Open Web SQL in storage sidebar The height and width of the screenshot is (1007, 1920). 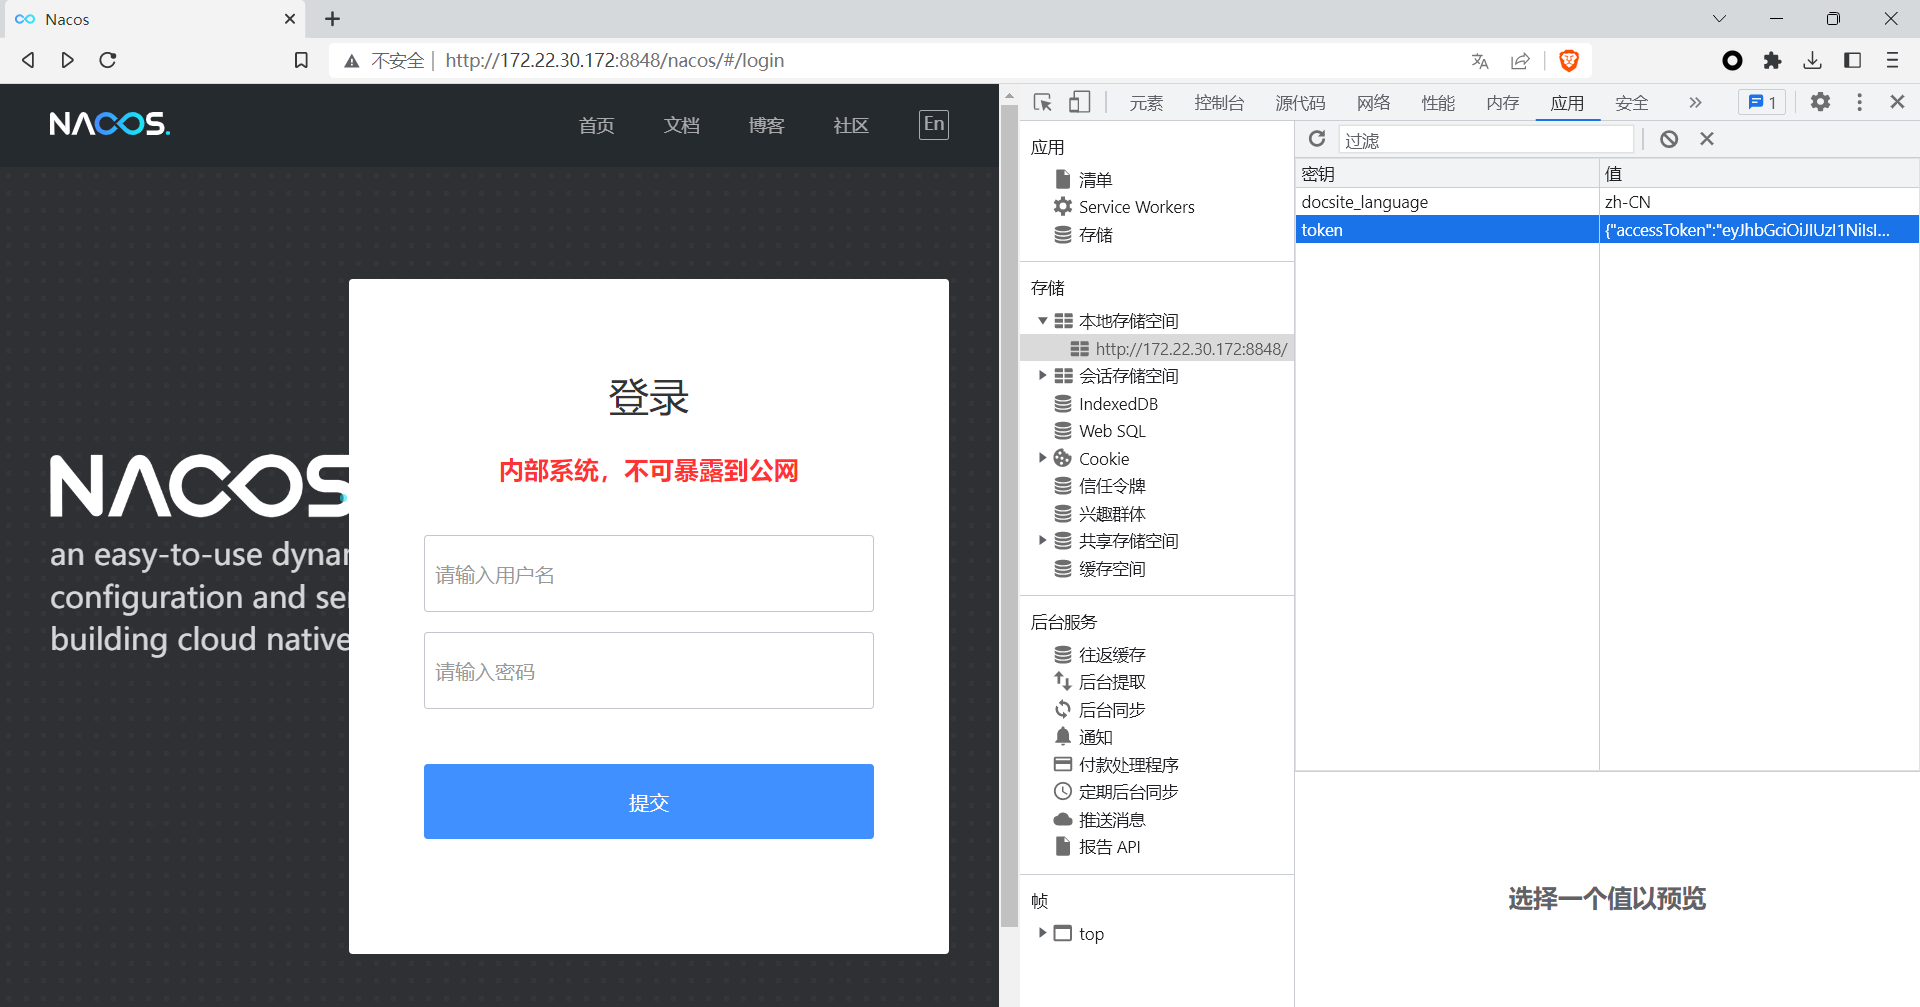coord(1112,431)
